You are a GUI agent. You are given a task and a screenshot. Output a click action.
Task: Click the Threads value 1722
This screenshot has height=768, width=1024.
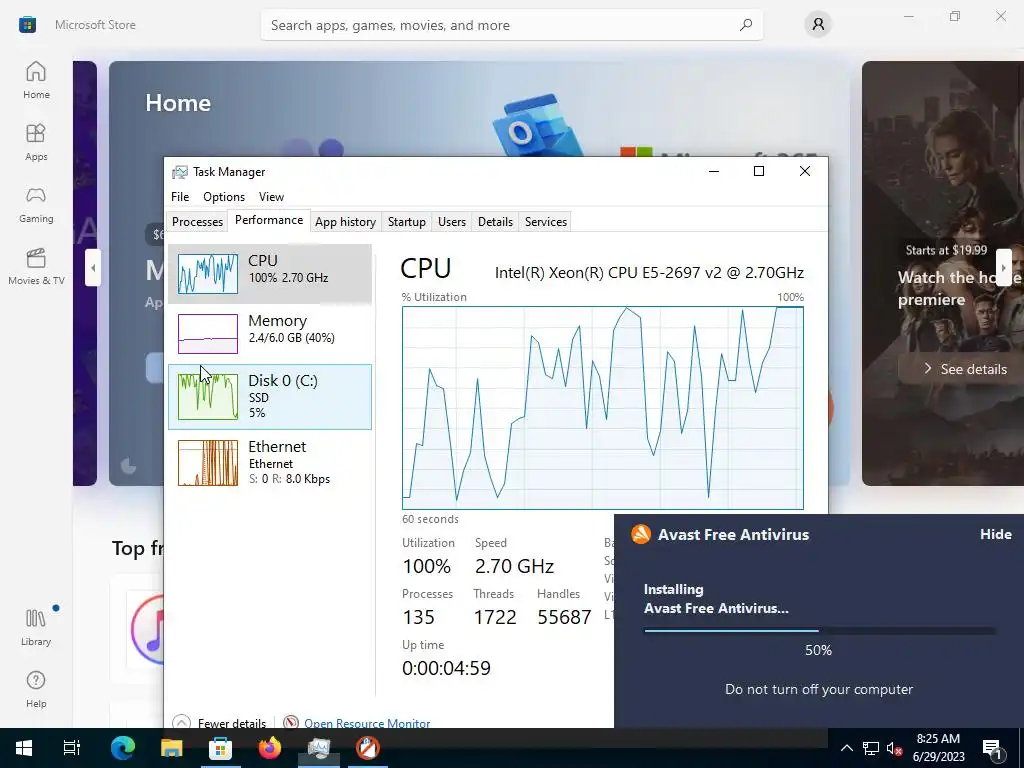pyautogui.click(x=495, y=616)
